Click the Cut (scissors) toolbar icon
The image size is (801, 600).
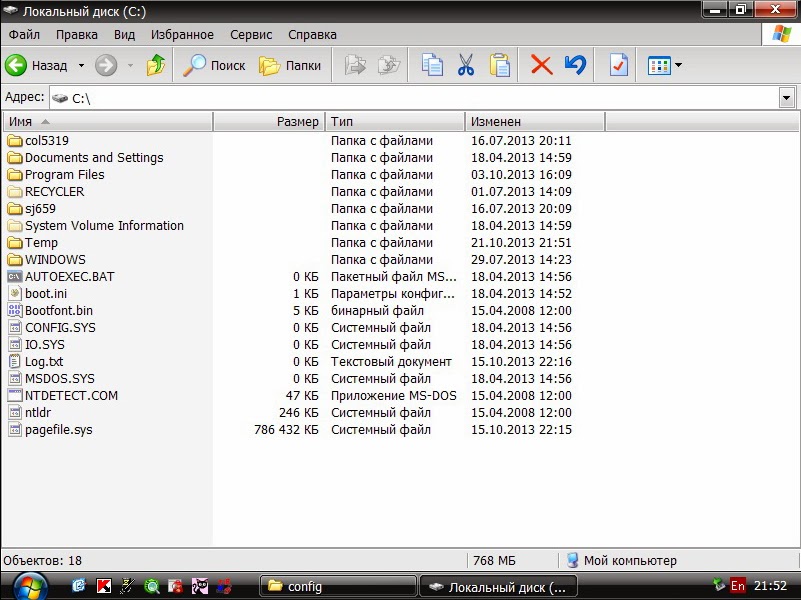[x=464, y=65]
